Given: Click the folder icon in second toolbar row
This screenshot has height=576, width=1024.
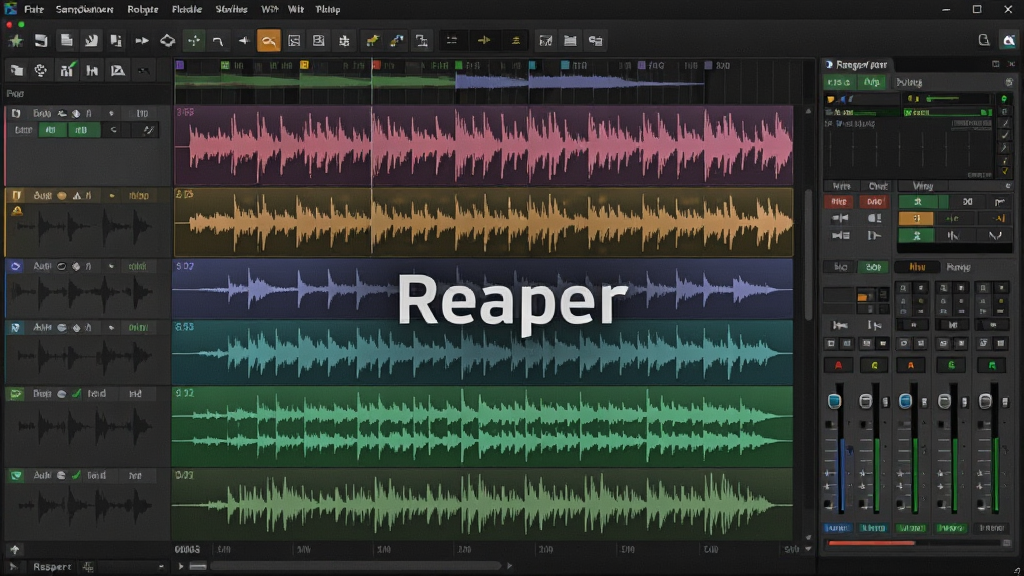Looking at the screenshot, I should click(x=16, y=71).
